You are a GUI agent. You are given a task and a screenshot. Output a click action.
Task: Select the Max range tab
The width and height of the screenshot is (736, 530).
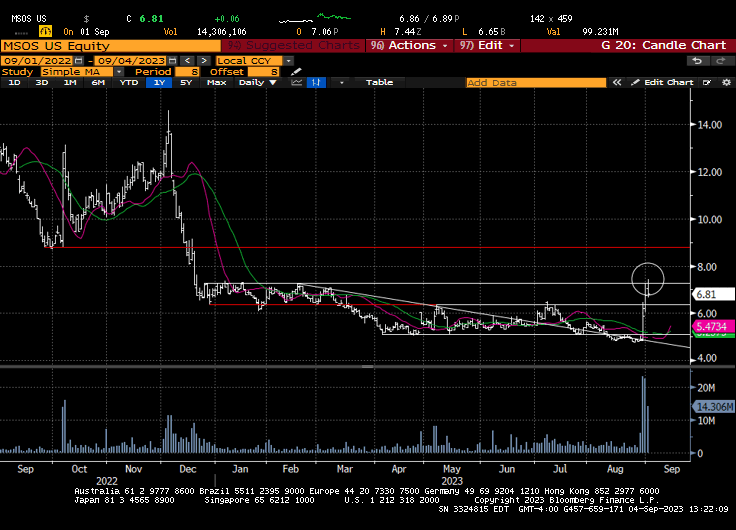click(x=216, y=83)
